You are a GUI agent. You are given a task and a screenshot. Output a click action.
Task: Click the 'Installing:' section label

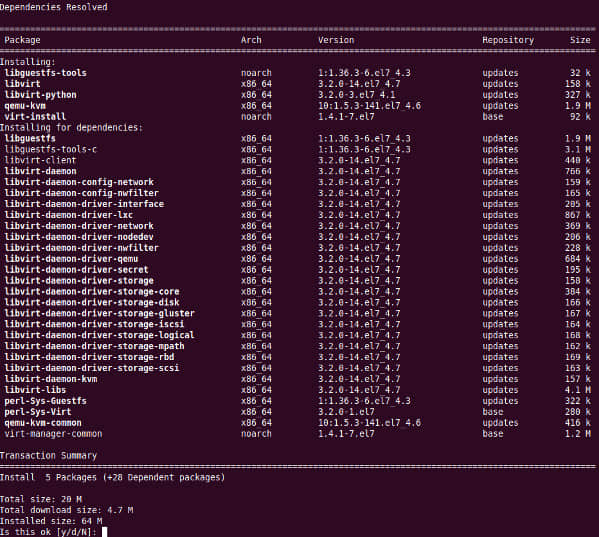click(x=28, y=62)
